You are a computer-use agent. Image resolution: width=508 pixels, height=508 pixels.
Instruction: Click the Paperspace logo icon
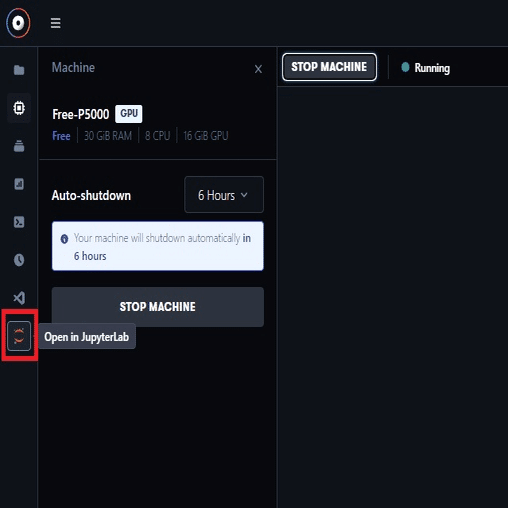[x=18, y=23]
